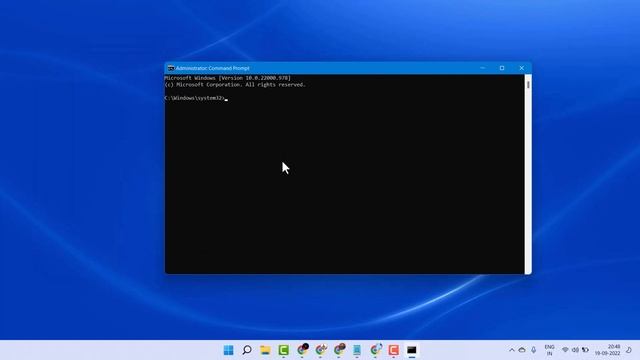Click the C:\Windows\system32> prompt line
The image size is (640, 360).
196,98
